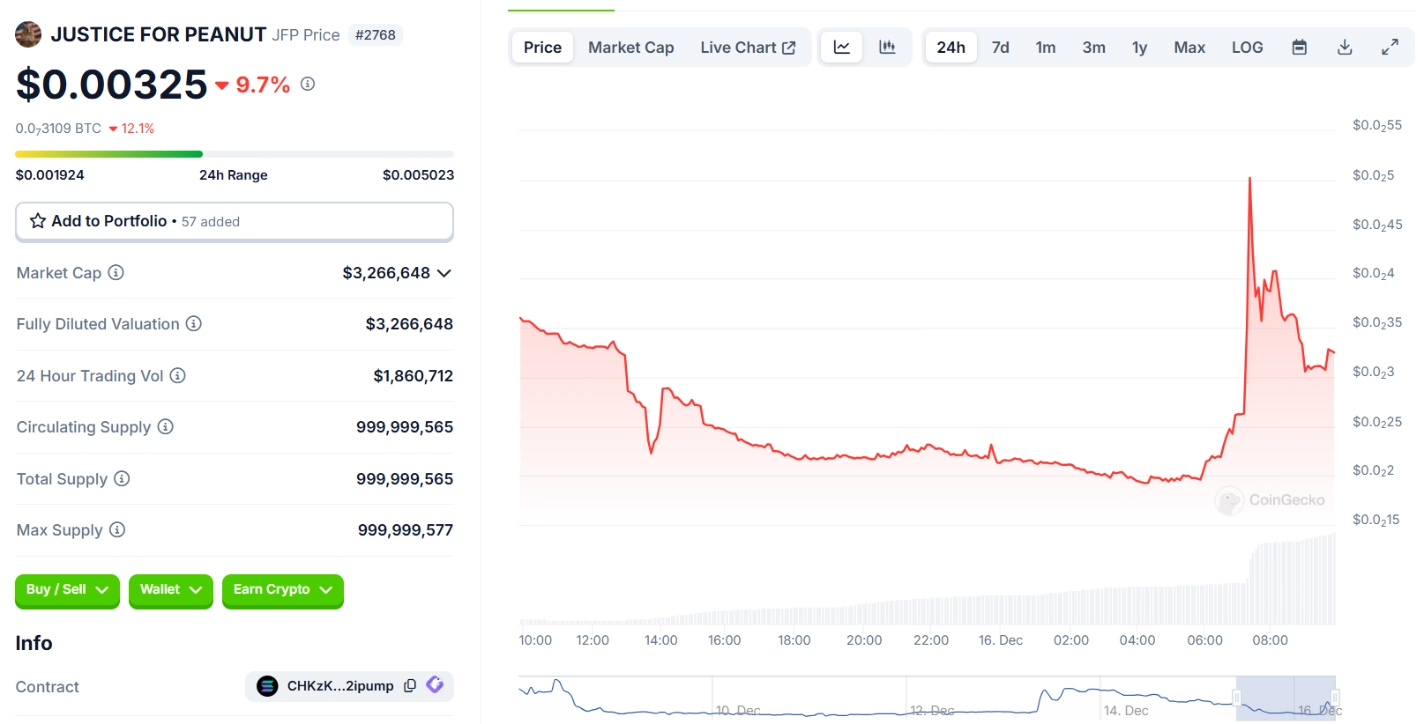
Task: Select the Price chart tab
Action: [x=542, y=47]
